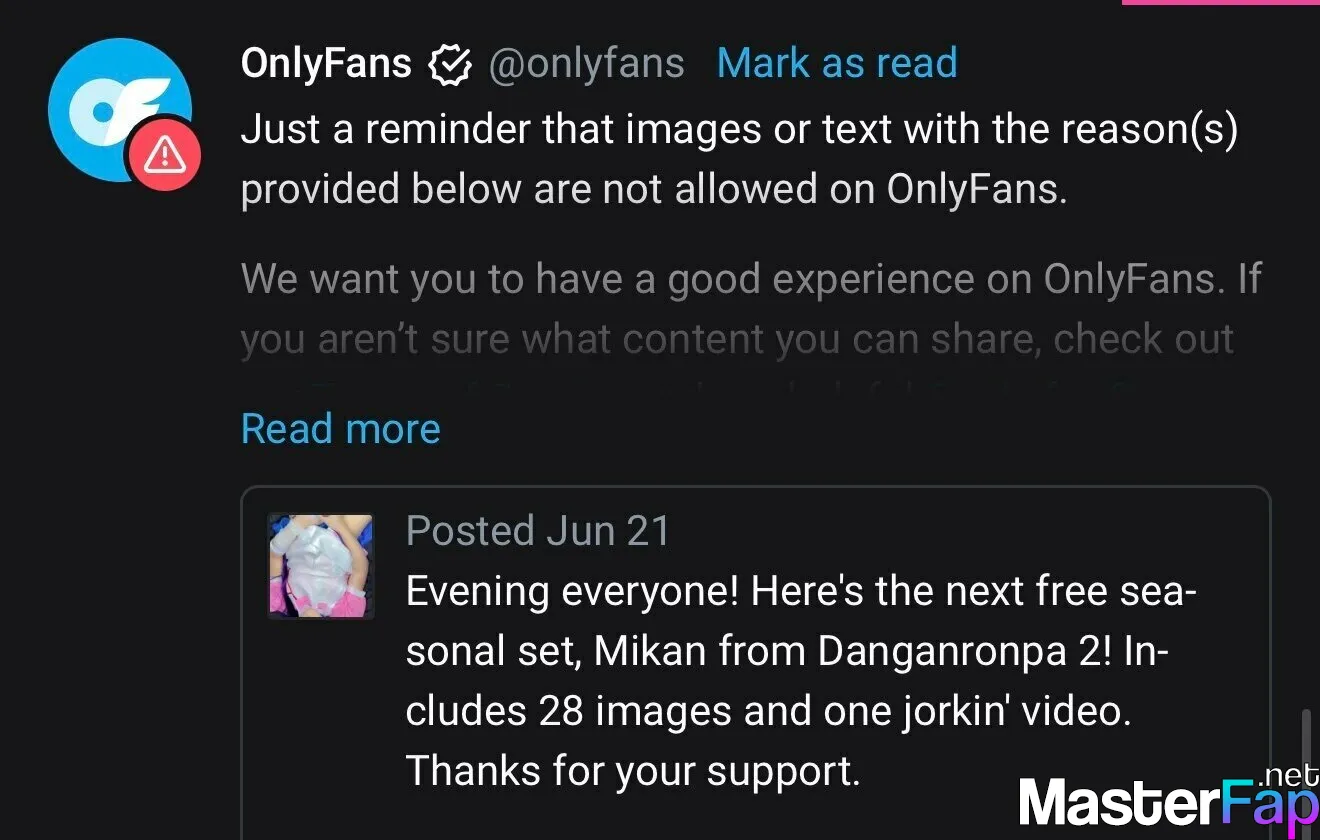Click the vertical scrollbar thumb
Image resolution: width=1320 pixels, height=840 pixels.
click(1305, 752)
